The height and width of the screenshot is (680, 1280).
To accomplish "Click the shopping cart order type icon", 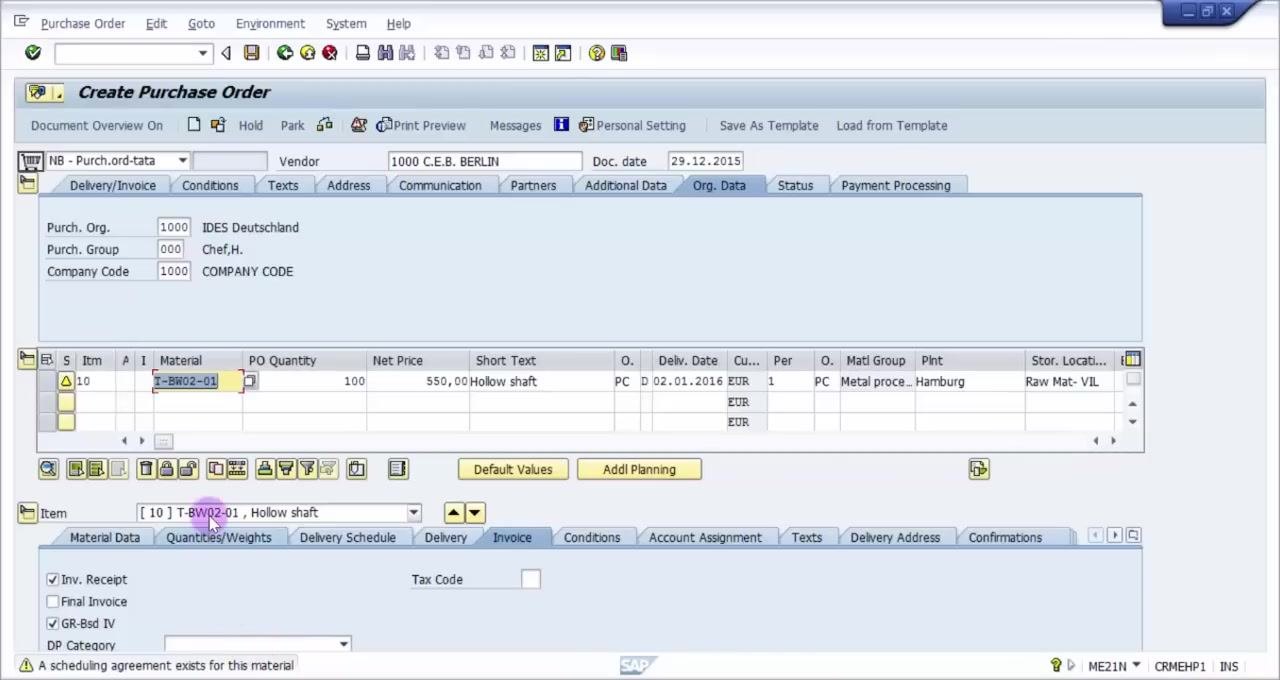I will click(31, 161).
